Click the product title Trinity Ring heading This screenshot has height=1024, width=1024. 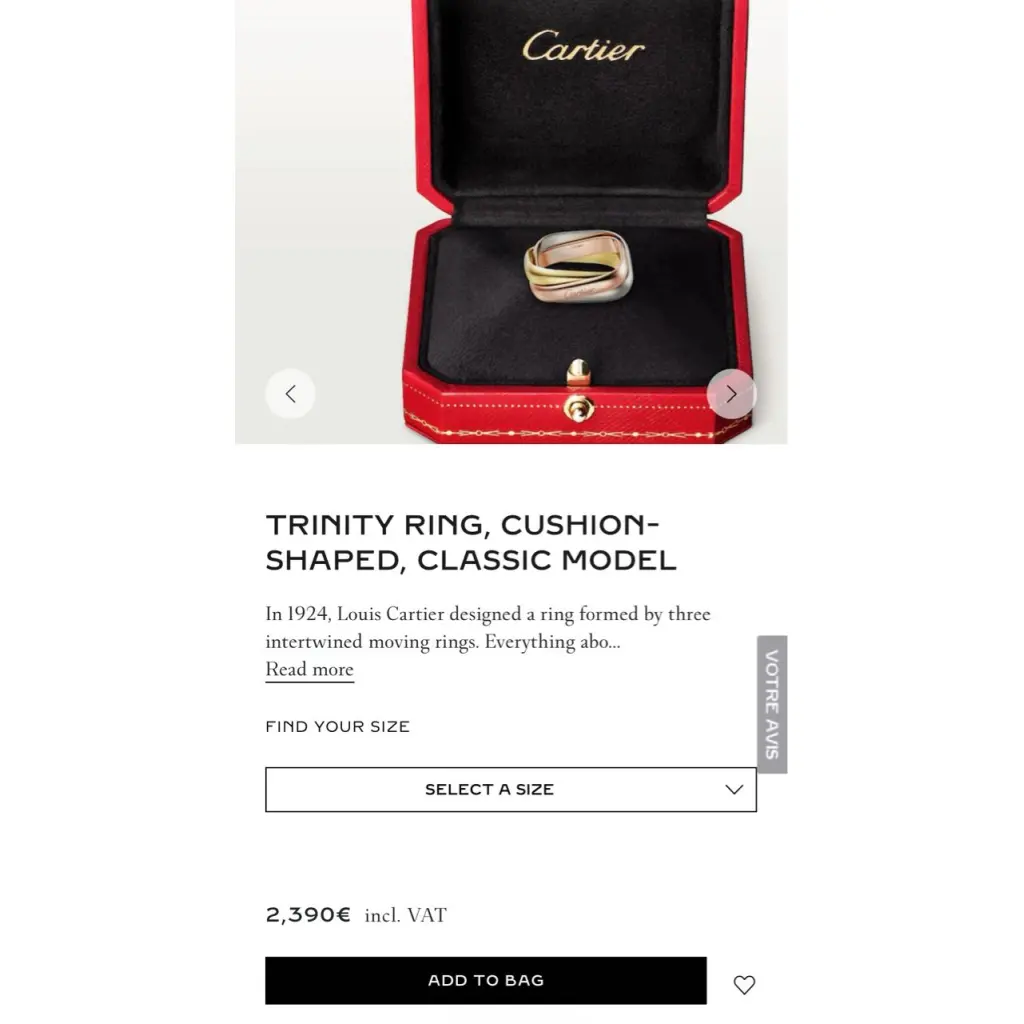coord(471,542)
